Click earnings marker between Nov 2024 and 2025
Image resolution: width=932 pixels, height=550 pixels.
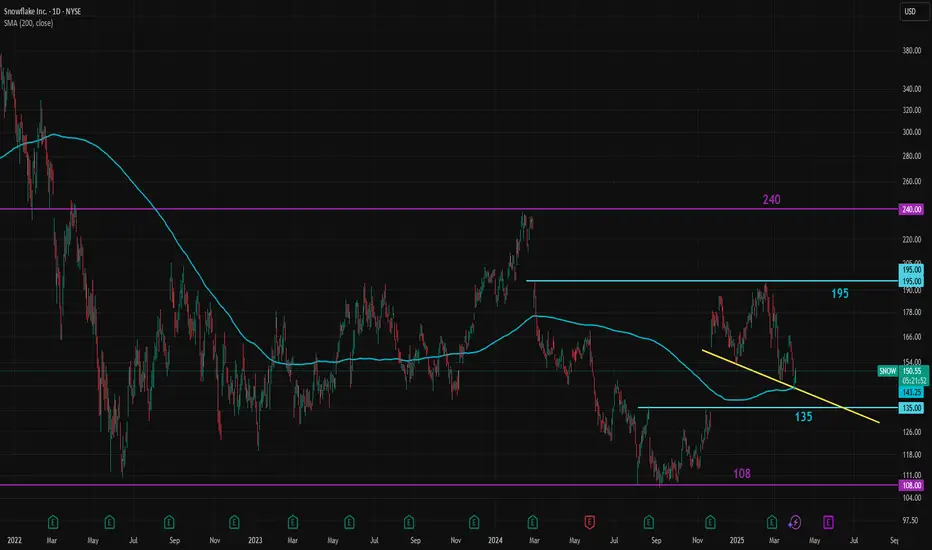[x=710, y=522]
